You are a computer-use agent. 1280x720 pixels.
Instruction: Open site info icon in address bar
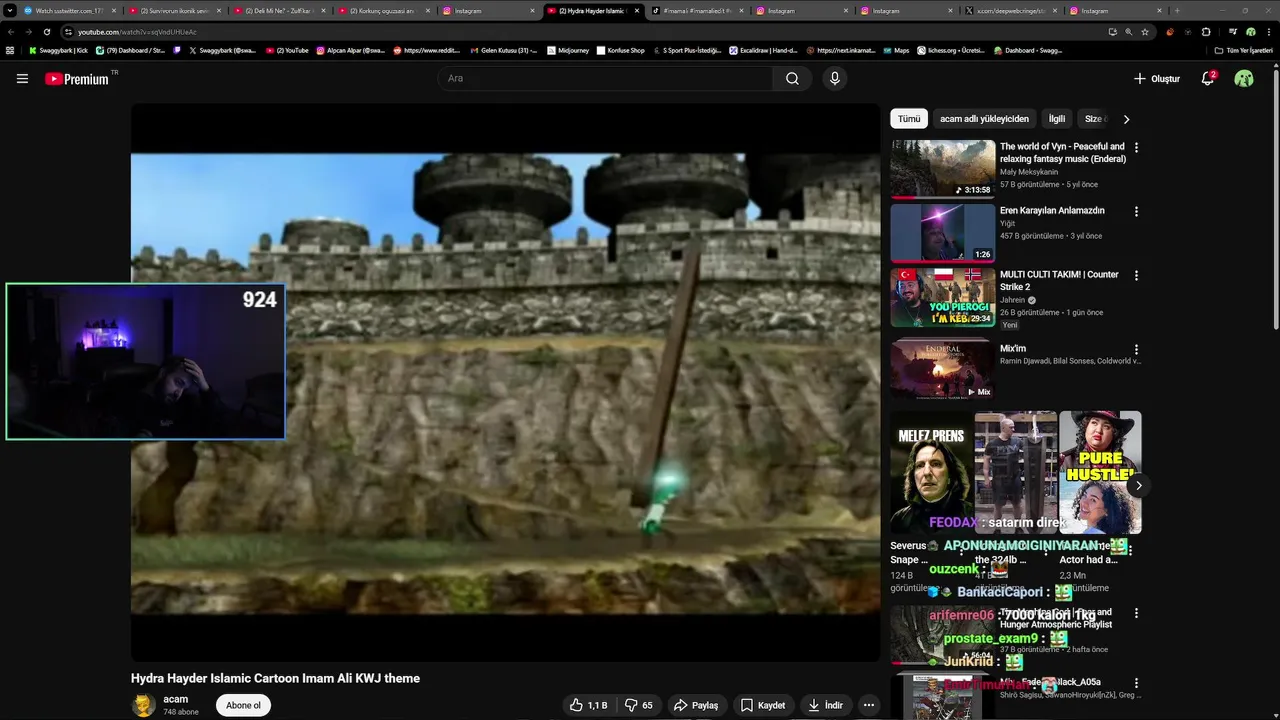coord(68,31)
